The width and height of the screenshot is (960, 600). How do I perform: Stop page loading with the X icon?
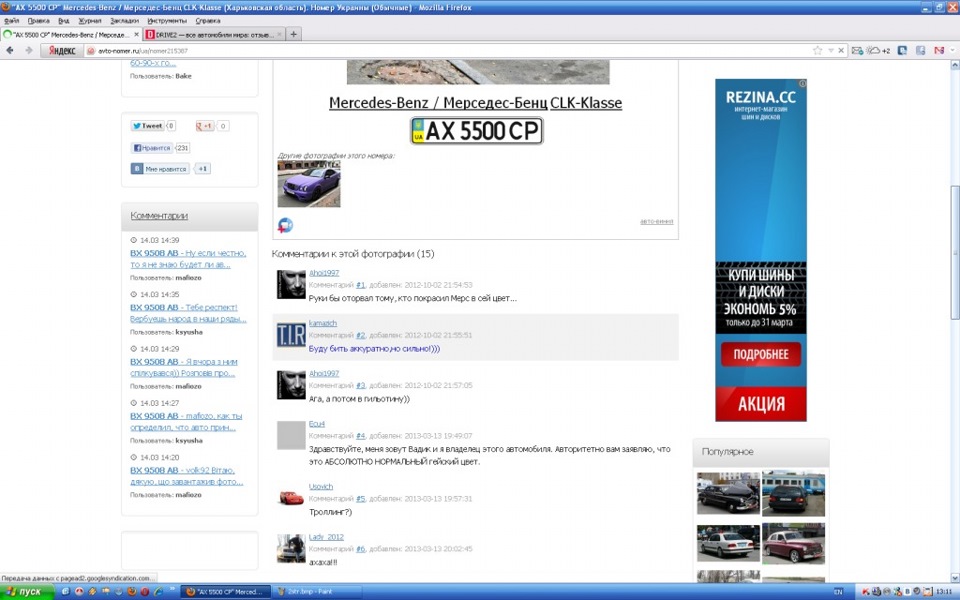(841, 50)
